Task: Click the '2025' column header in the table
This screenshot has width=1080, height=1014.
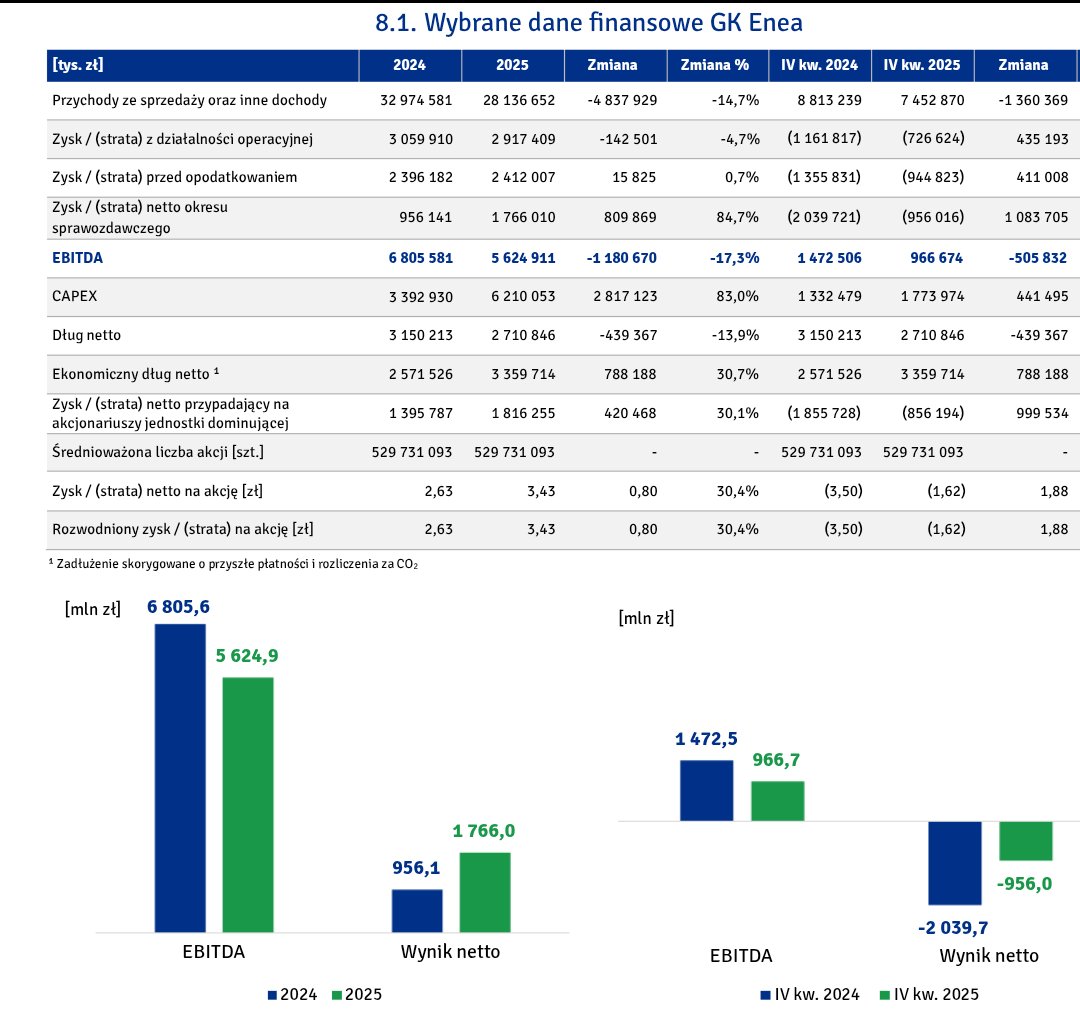Action: pyautogui.click(x=512, y=65)
